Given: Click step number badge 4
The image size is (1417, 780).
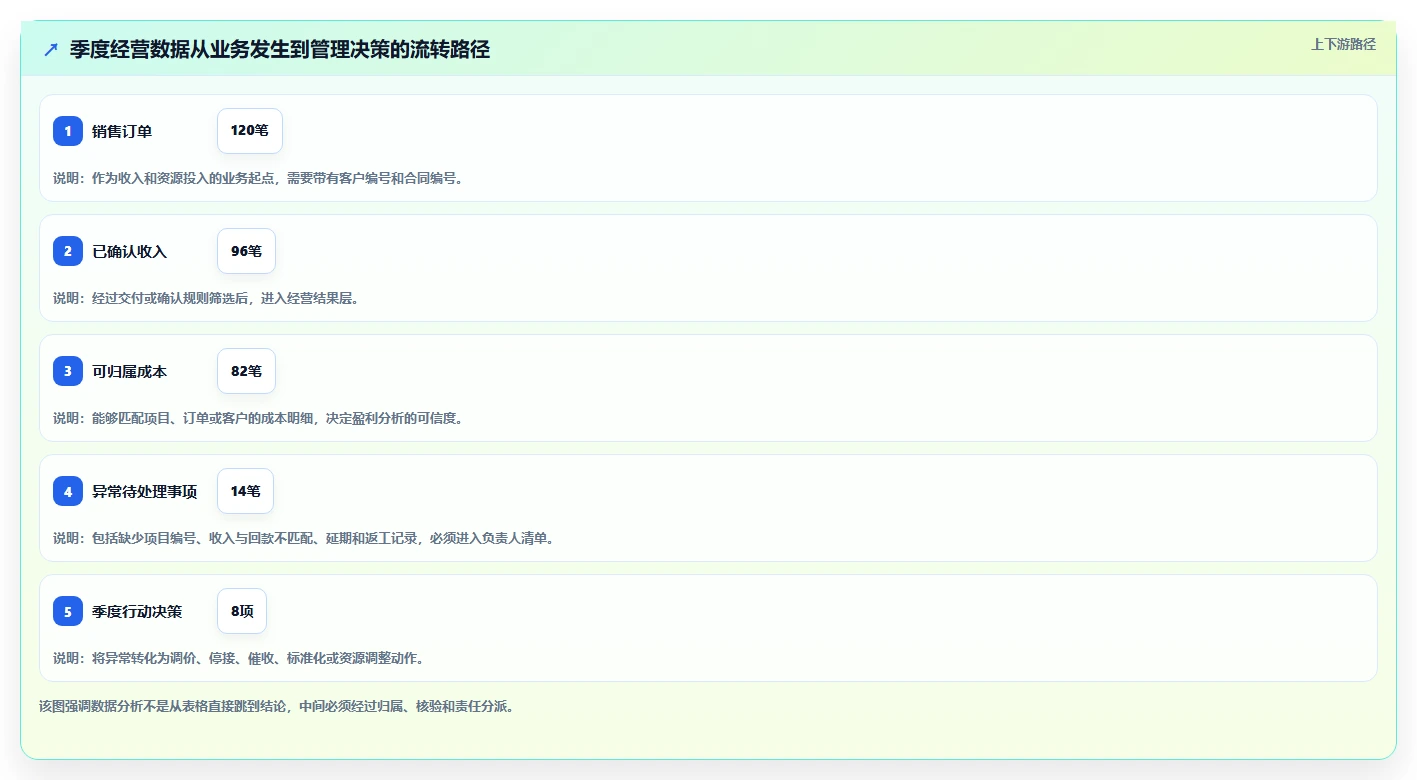Looking at the screenshot, I should pyautogui.click(x=68, y=491).
